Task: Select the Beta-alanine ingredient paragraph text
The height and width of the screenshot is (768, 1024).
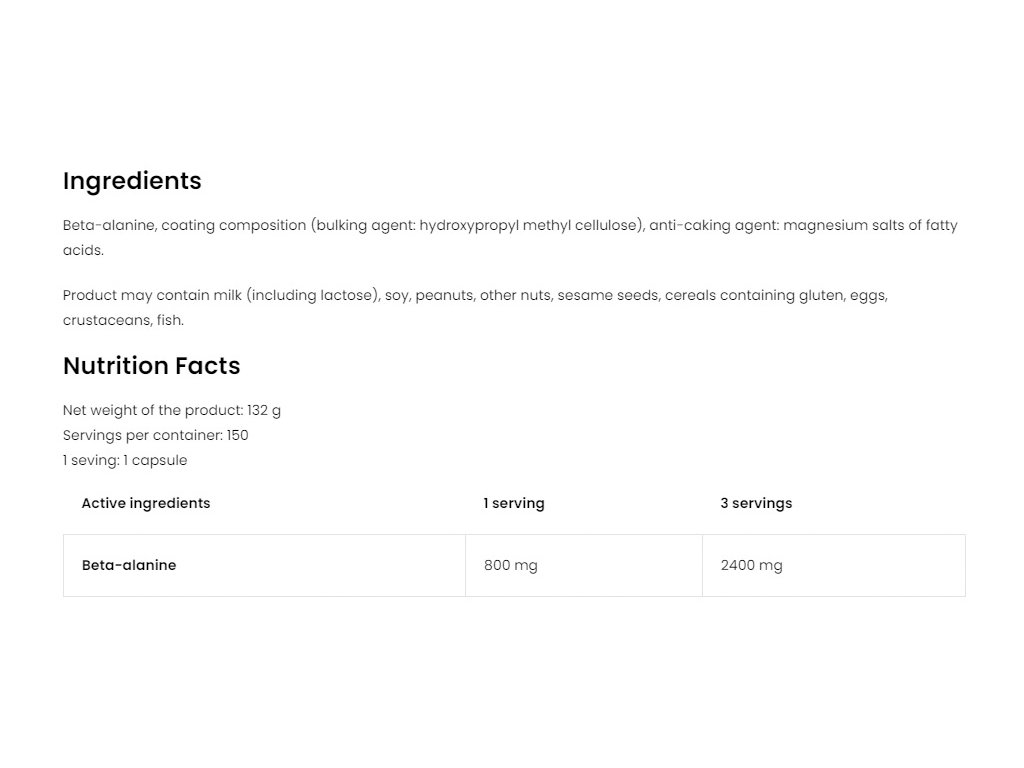Action: tap(510, 238)
